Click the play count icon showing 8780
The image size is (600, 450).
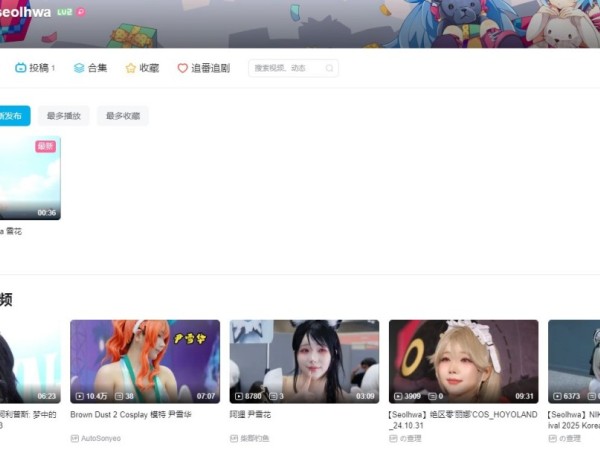click(x=239, y=396)
